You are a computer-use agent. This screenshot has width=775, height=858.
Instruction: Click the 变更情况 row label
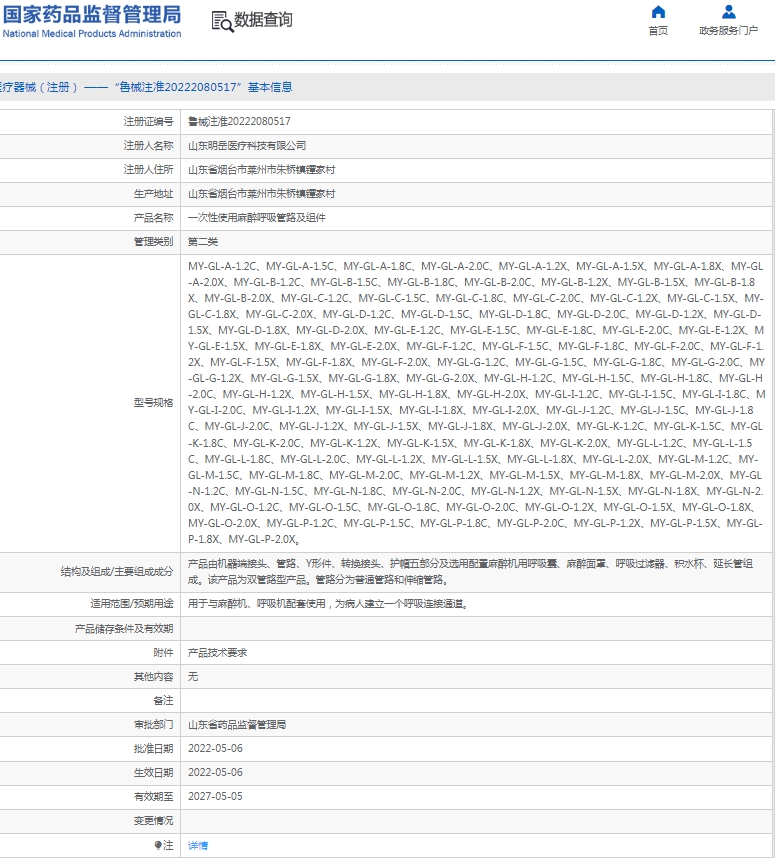pyautogui.click(x=153, y=821)
